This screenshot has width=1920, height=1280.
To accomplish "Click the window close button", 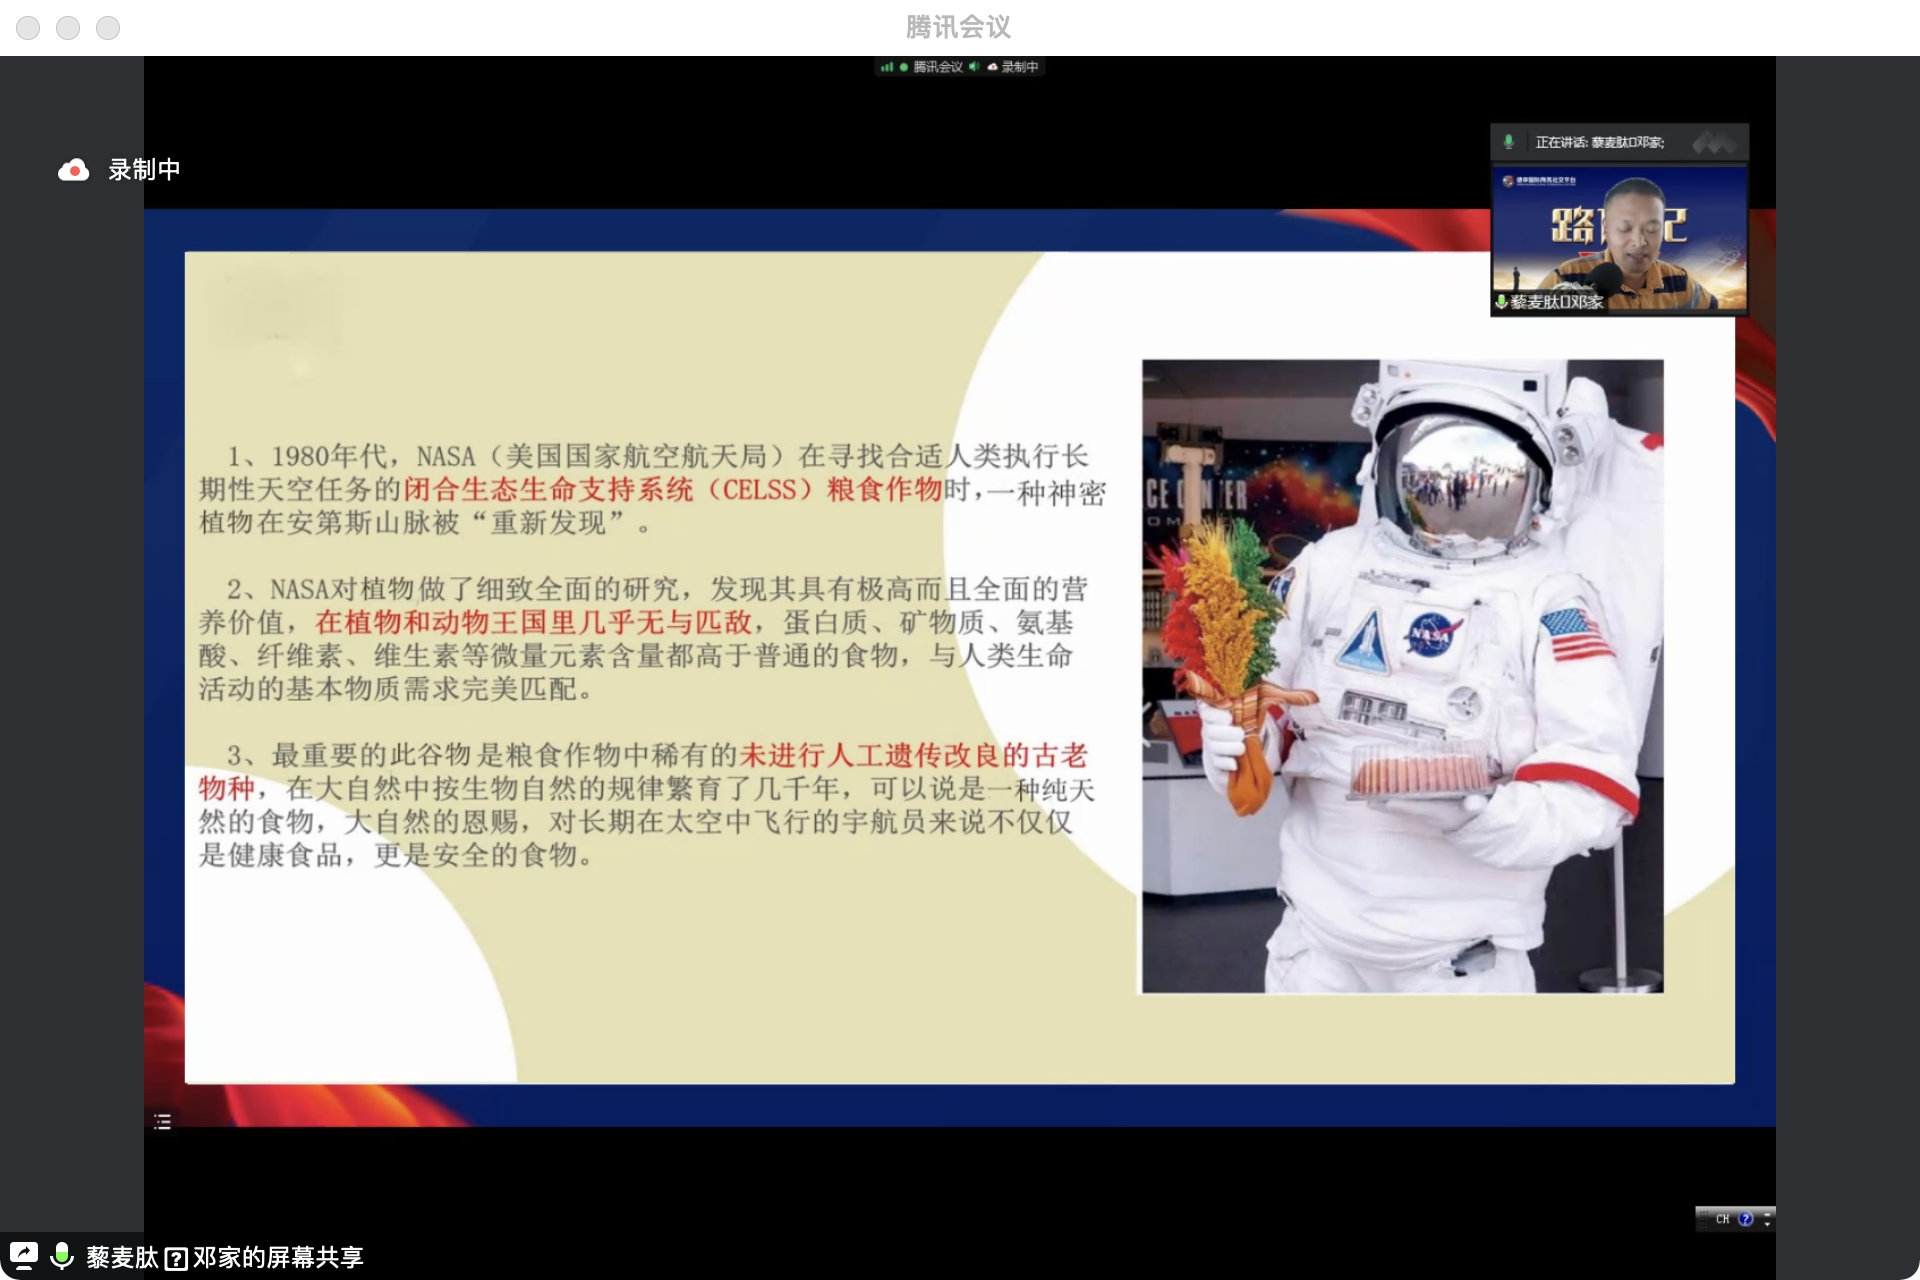I will pos(28,28).
